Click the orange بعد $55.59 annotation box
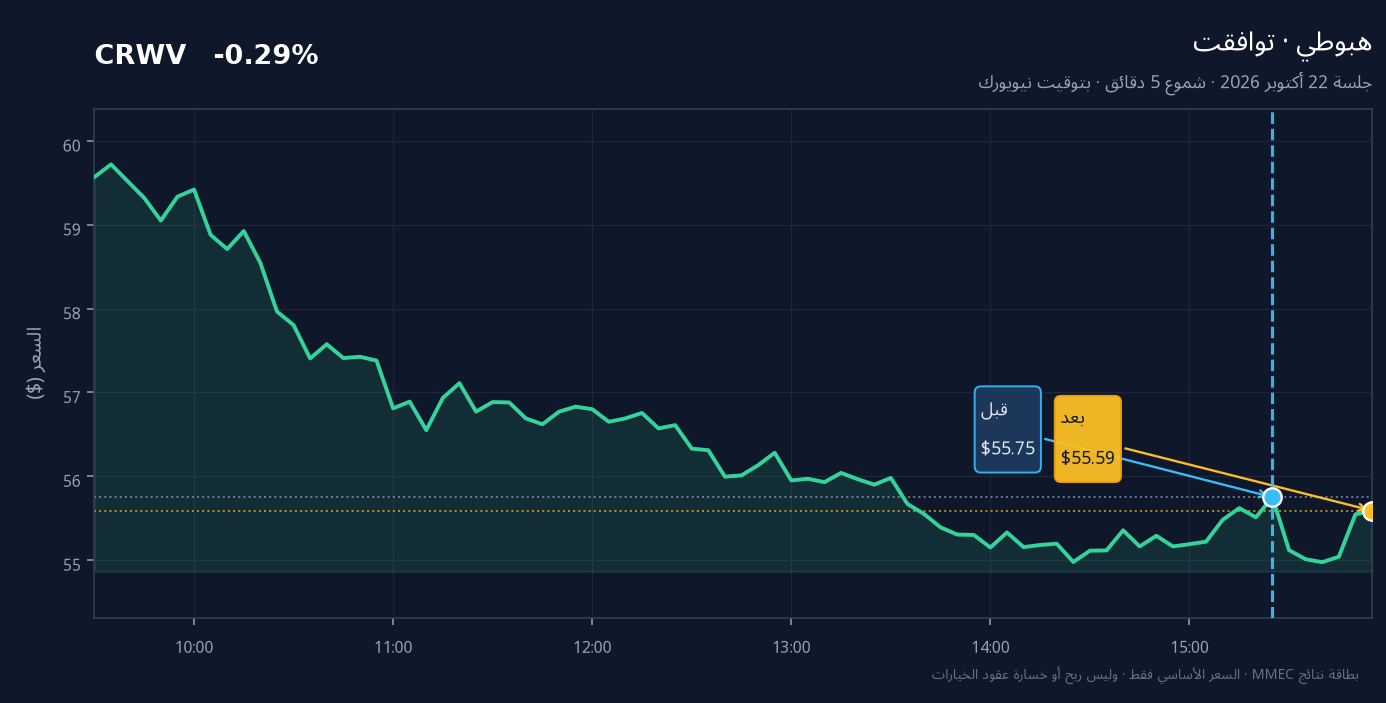This screenshot has height=703, width=1386. coord(1088,439)
